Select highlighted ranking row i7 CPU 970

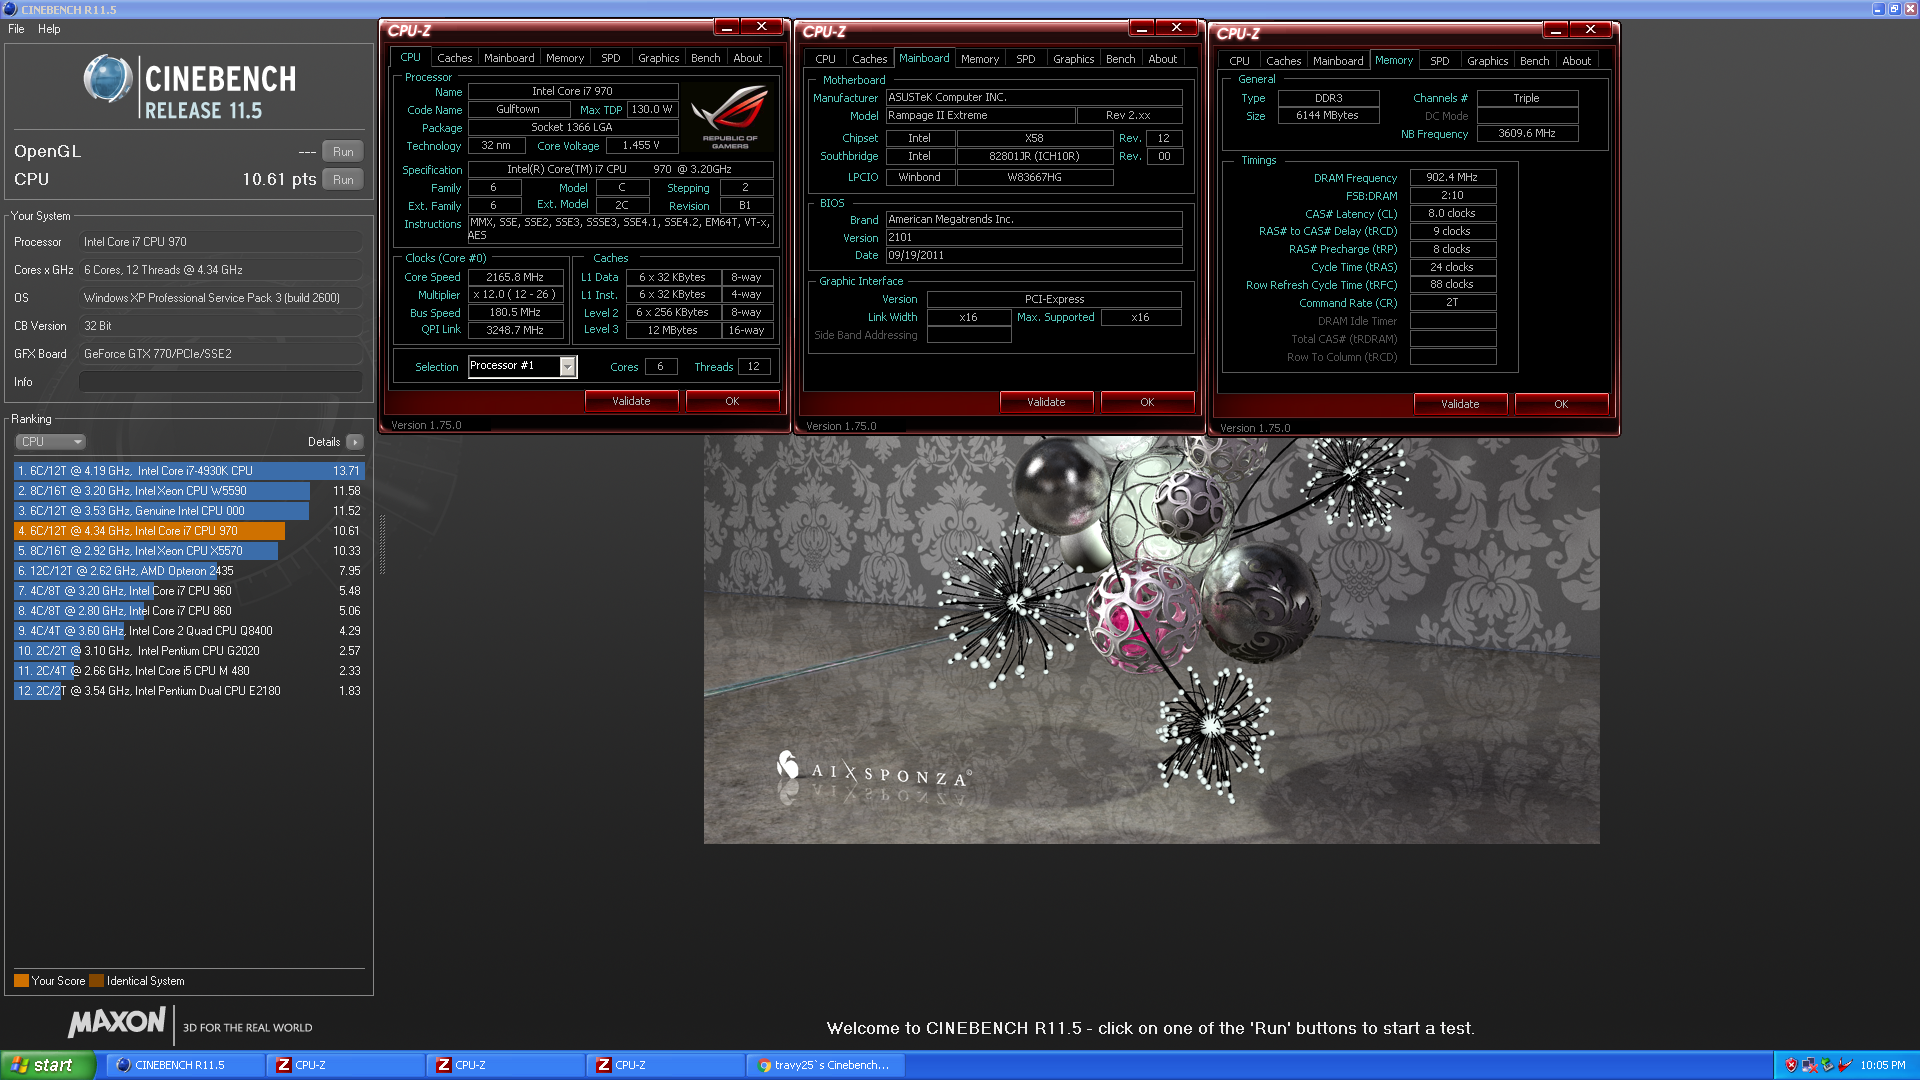point(189,531)
